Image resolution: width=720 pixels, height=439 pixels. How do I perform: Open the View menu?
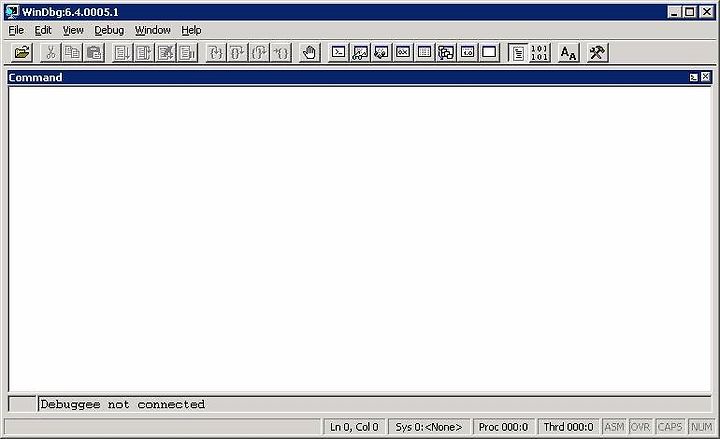(x=73, y=30)
